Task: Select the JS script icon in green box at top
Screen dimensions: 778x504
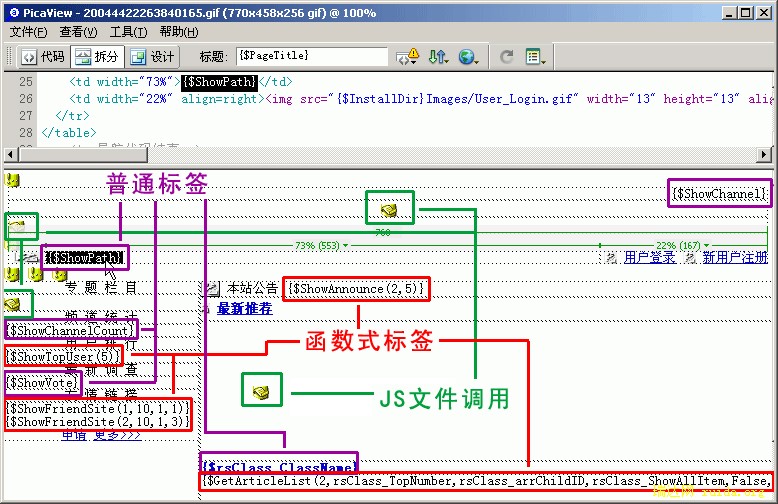Action: (389, 209)
